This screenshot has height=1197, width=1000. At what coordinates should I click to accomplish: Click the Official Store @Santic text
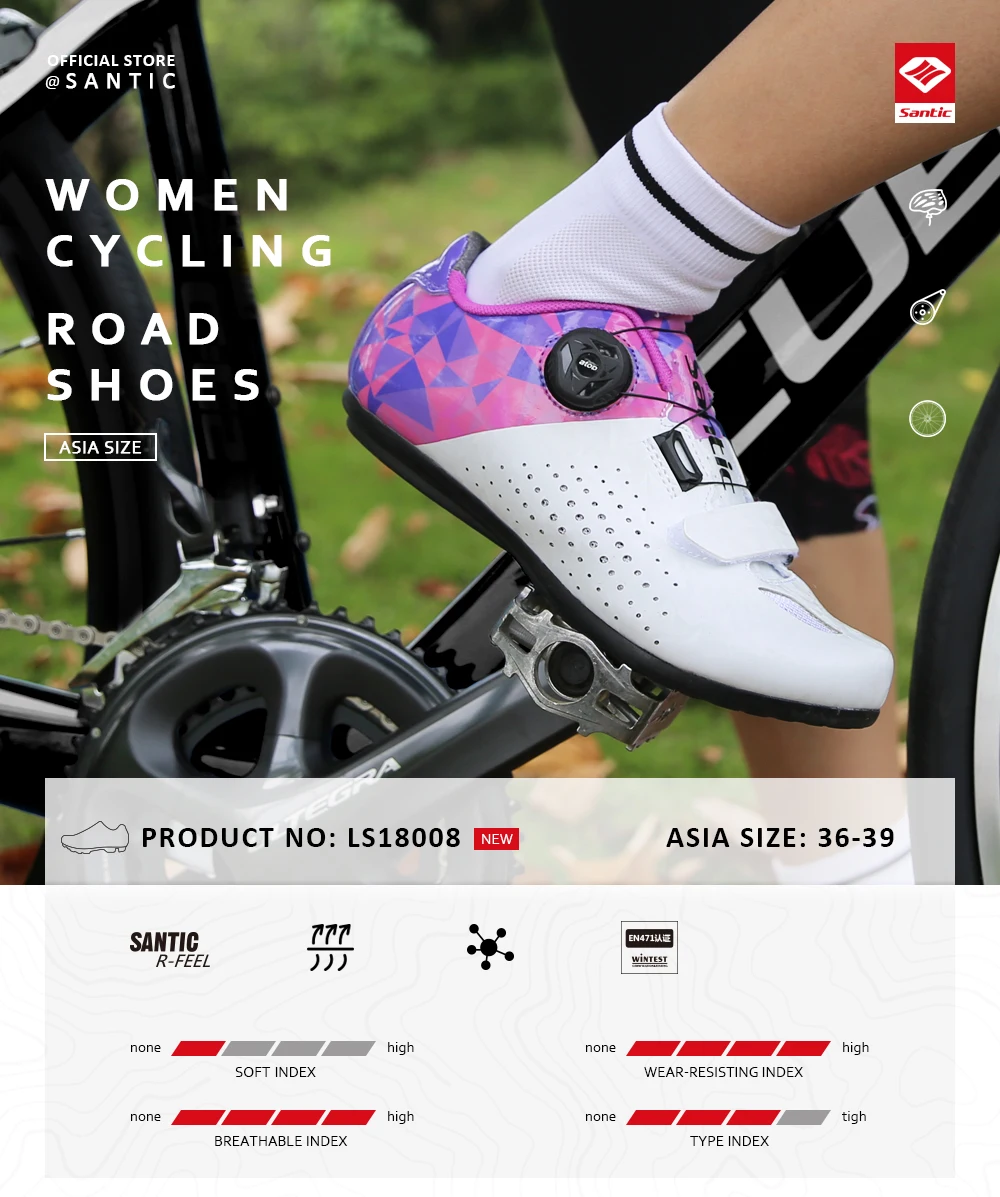[111, 71]
